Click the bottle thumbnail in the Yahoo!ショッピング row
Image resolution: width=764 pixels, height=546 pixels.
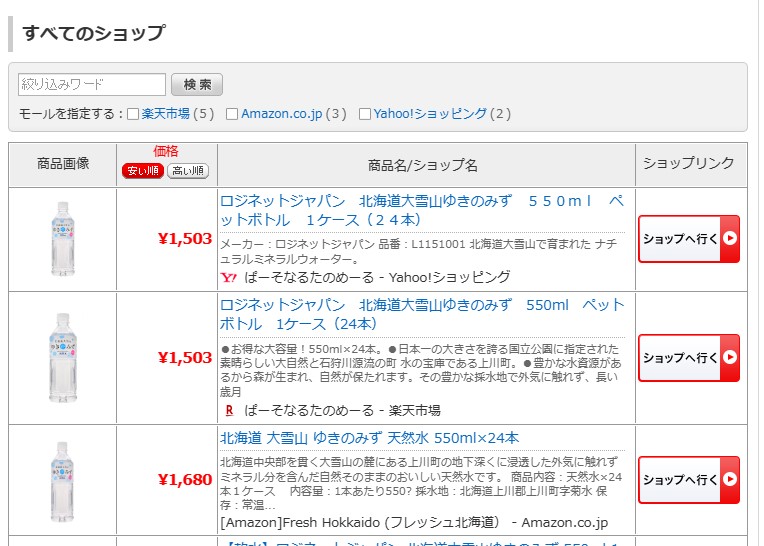coord(63,239)
